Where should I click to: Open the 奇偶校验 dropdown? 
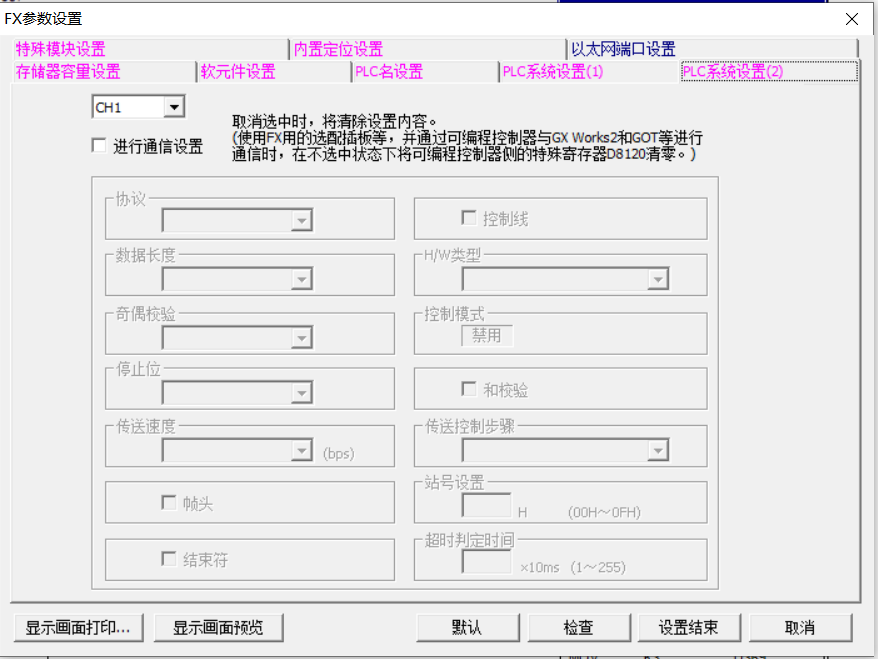pos(301,338)
